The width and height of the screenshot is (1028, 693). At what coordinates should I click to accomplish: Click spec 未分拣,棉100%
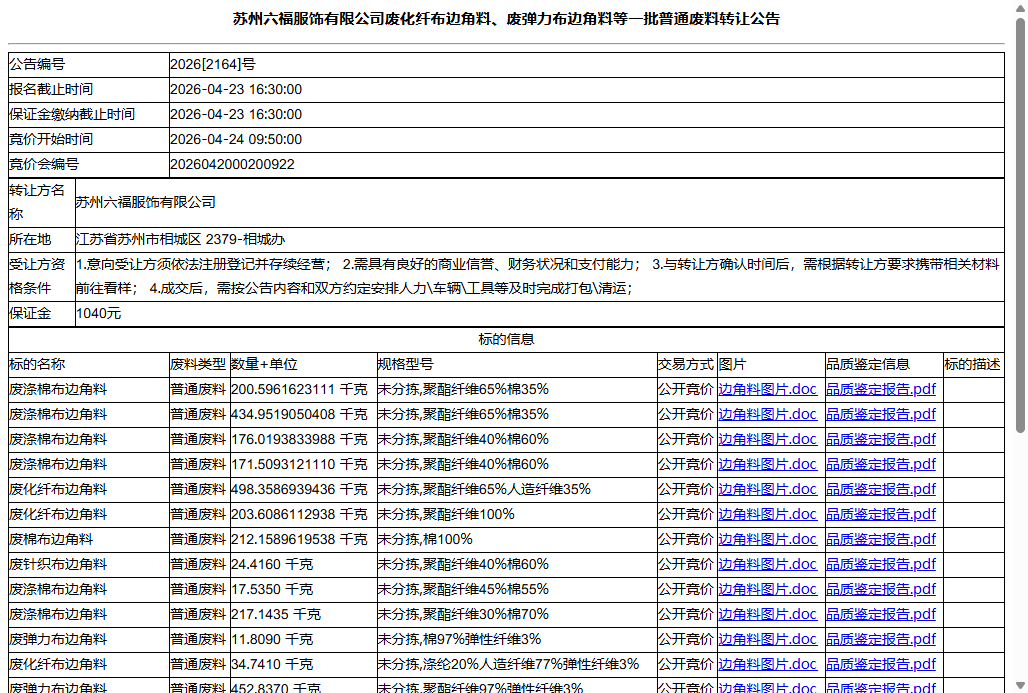click(x=425, y=539)
